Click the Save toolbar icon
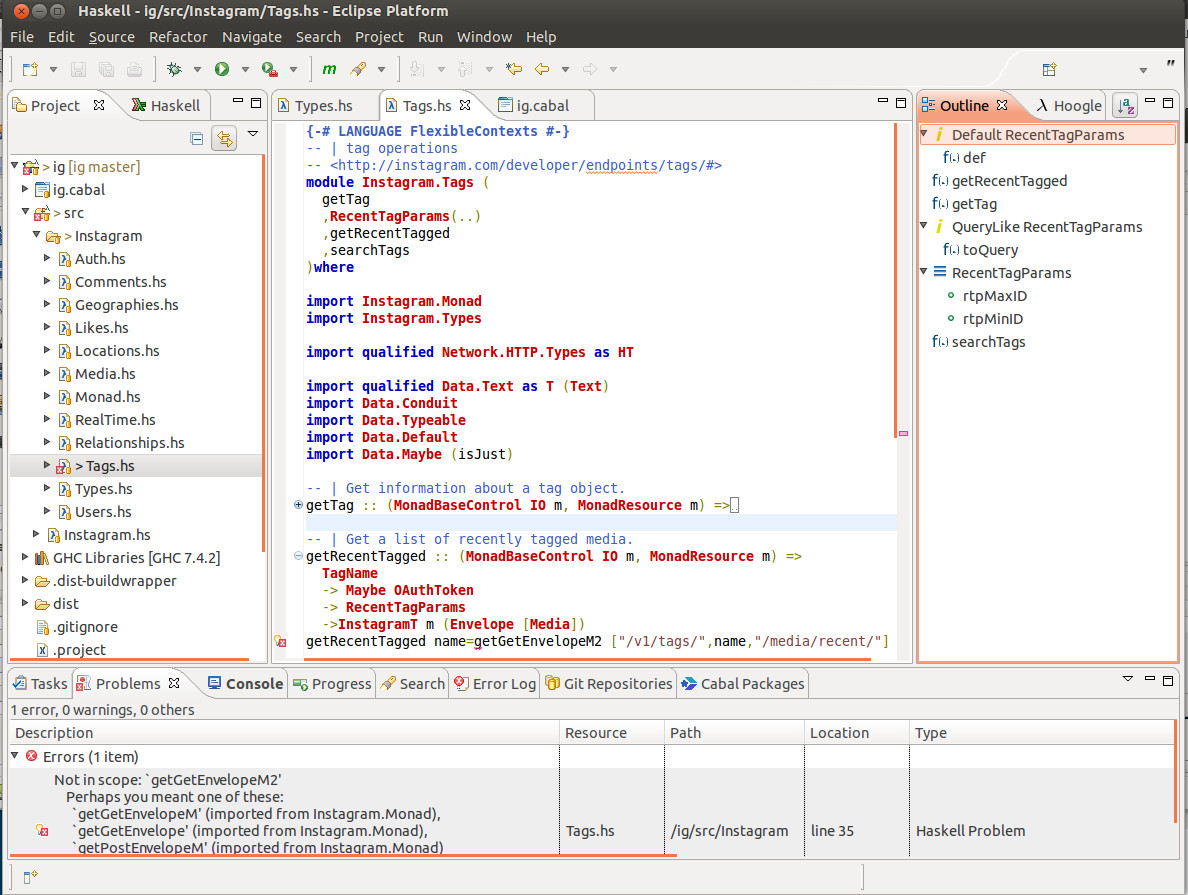 coord(78,70)
